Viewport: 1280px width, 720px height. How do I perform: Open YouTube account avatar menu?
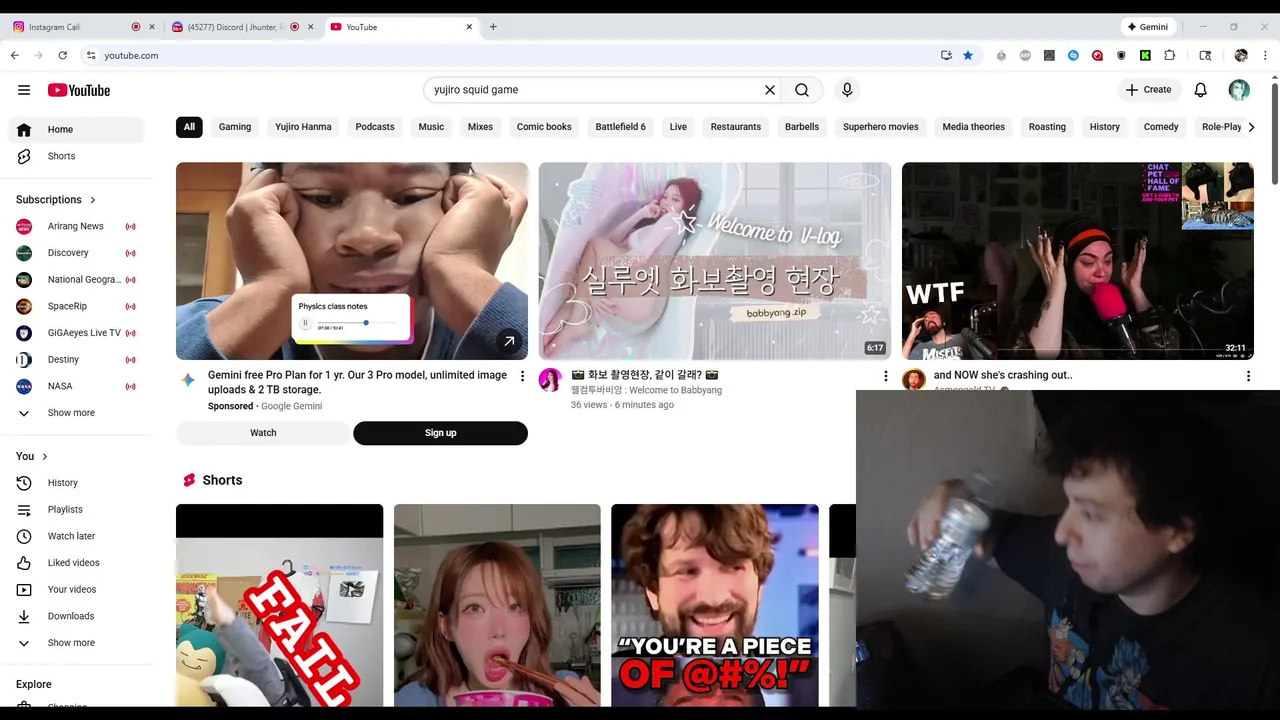pyautogui.click(x=1239, y=90)
